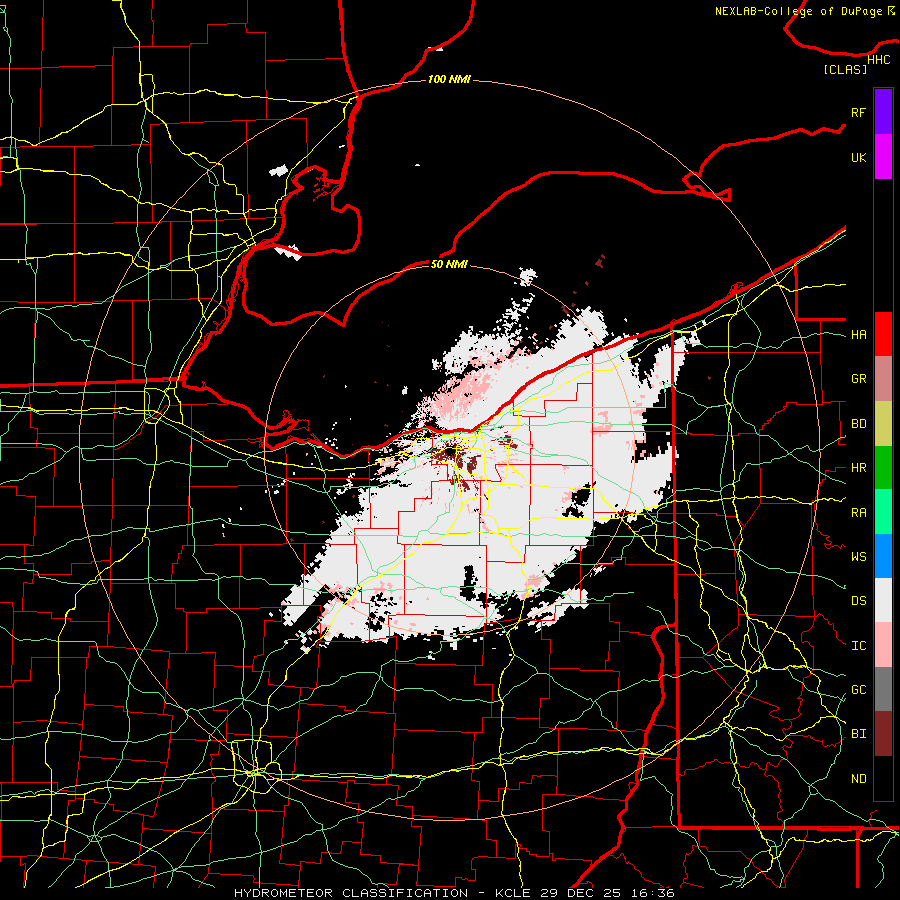Click the HA red legend swatch
The image size is (900, 900).
(x=883, y=334)
